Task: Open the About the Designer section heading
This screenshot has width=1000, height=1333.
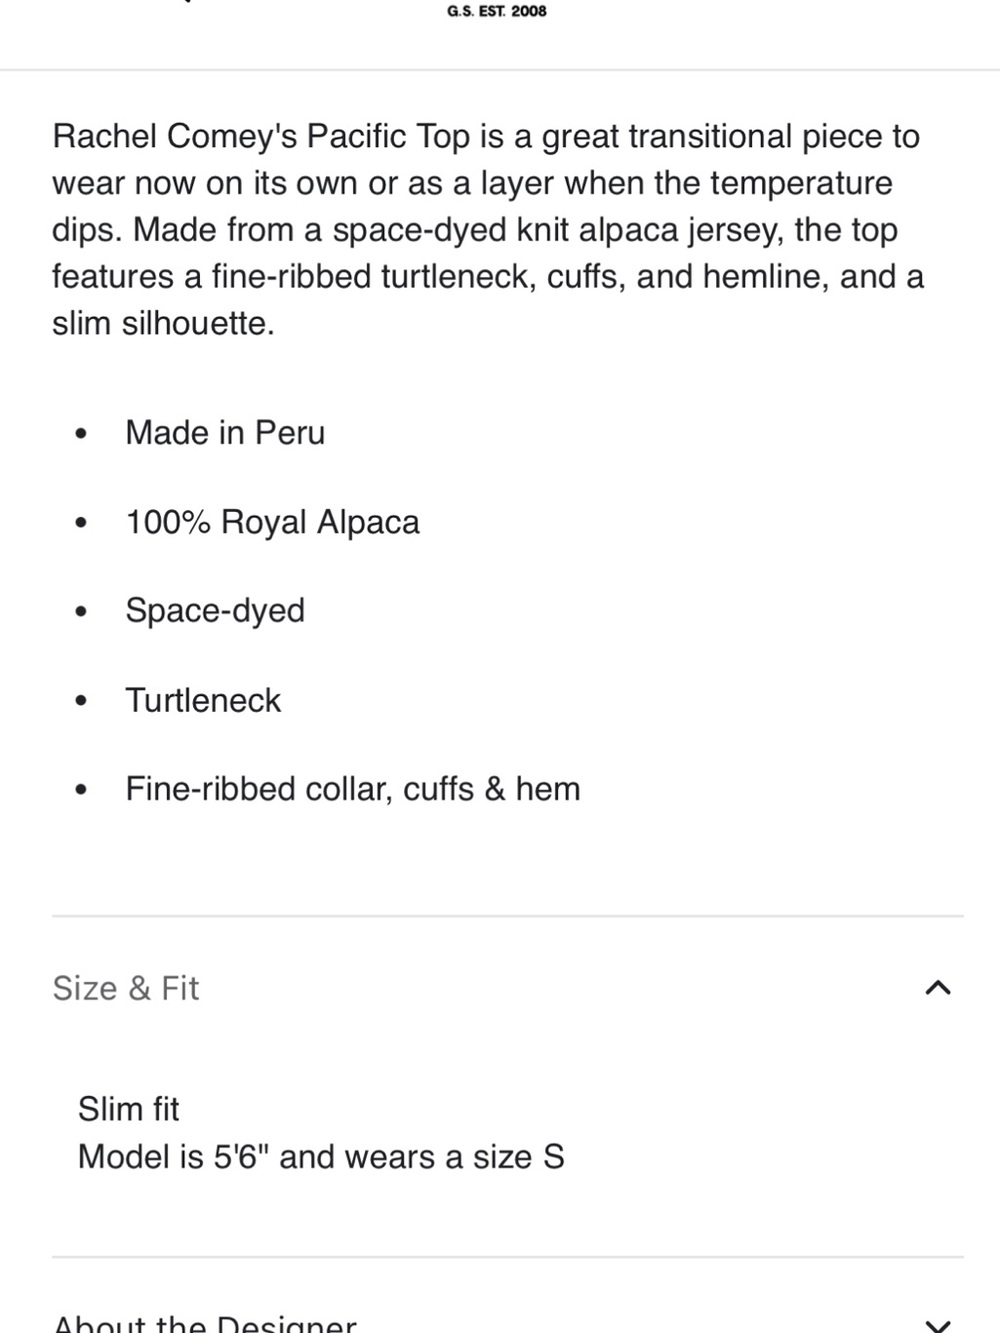Action: click(204, 1323)
